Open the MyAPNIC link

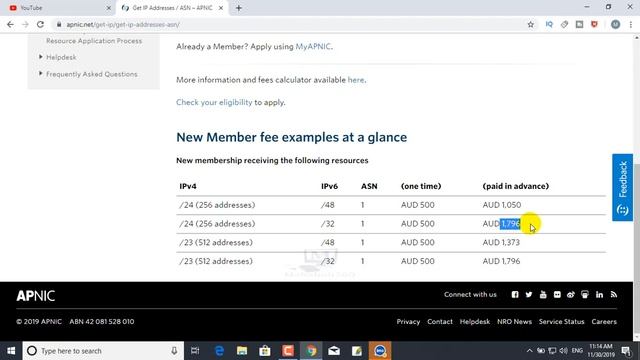[x=313, y=47]
